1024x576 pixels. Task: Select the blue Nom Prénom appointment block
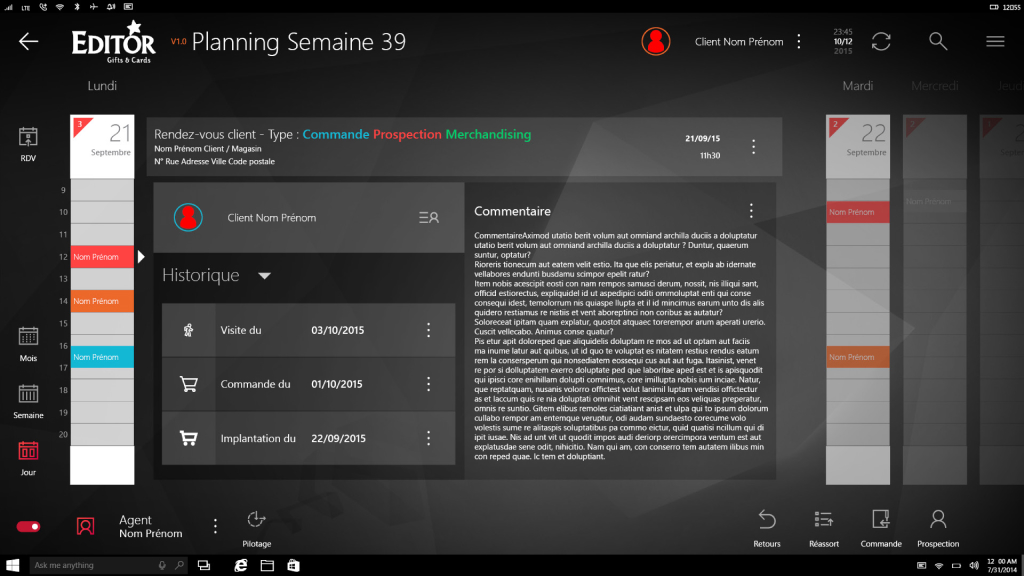pyautogui.click(x=102, y=357)
